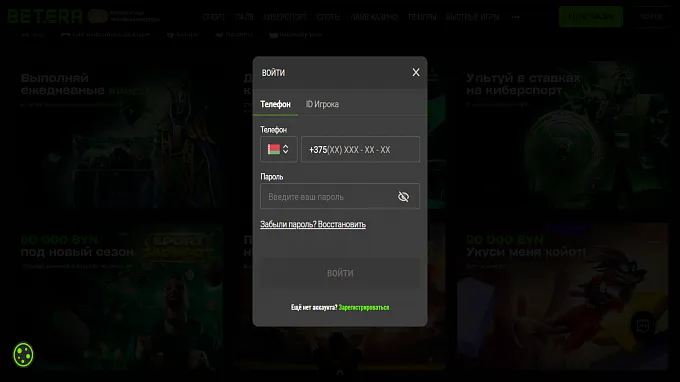Select the Телефон login tab
The height and width of the screenshot is (382, 680).
tap(275, 104)
